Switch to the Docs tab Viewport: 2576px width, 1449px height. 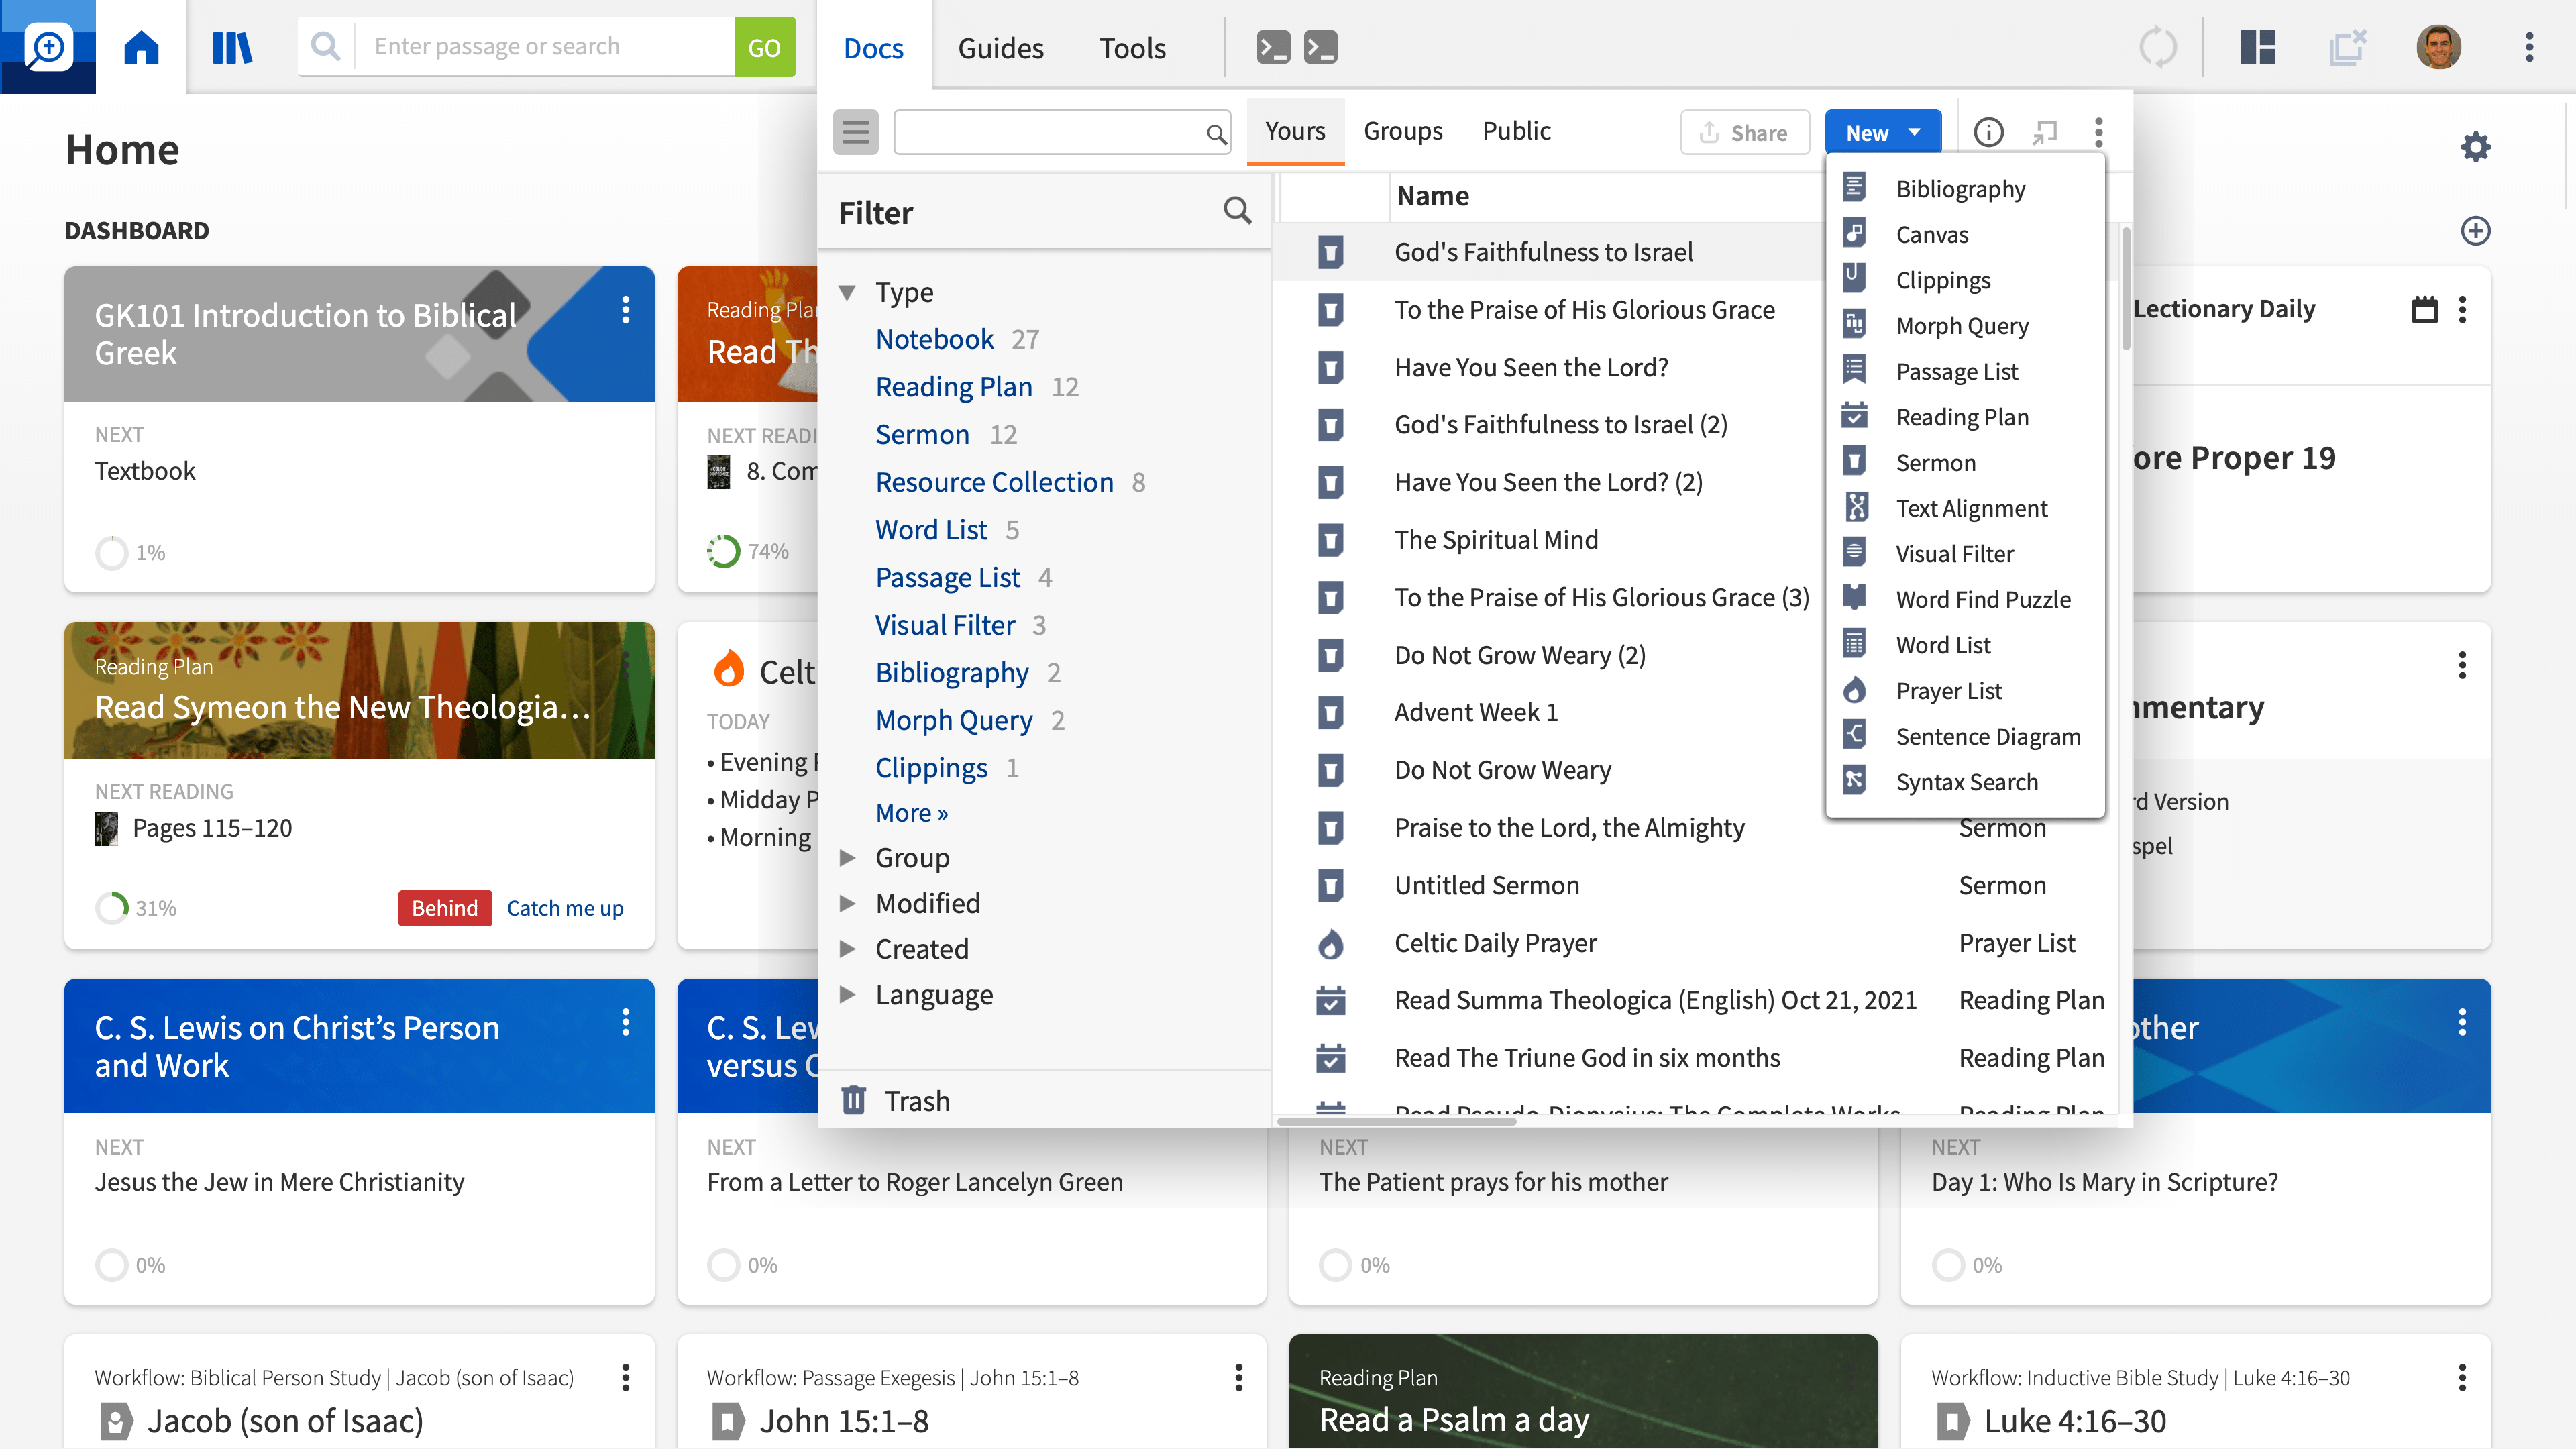[x=873, y=48]
